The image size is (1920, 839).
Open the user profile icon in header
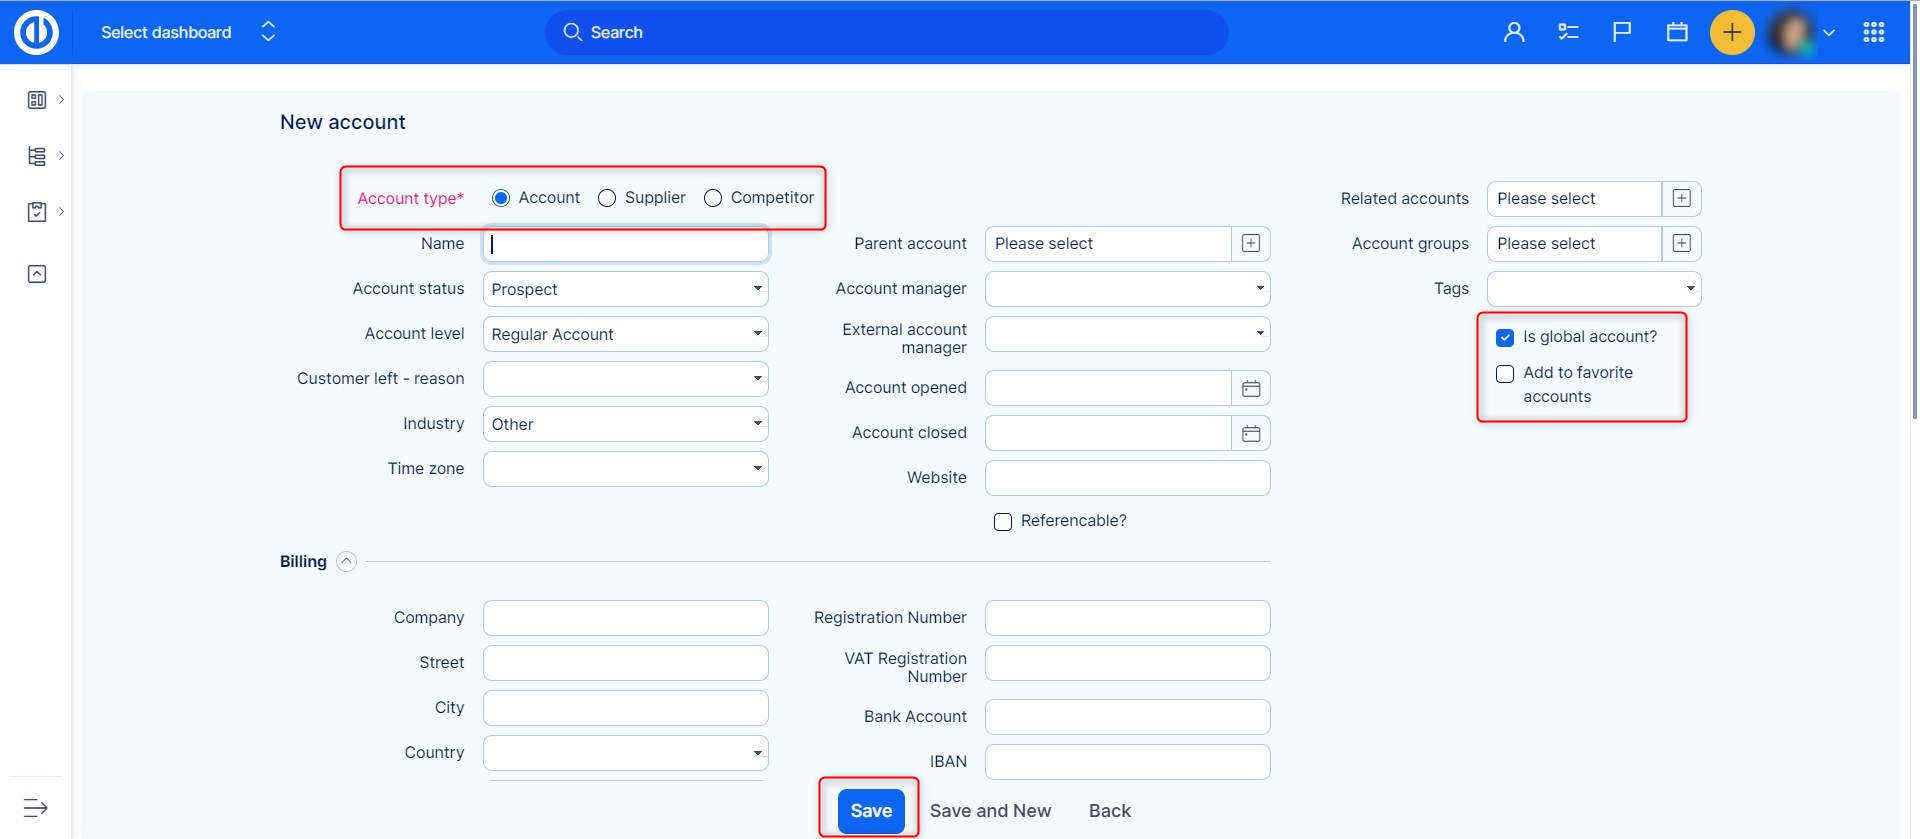click(x=1514, y=32)
